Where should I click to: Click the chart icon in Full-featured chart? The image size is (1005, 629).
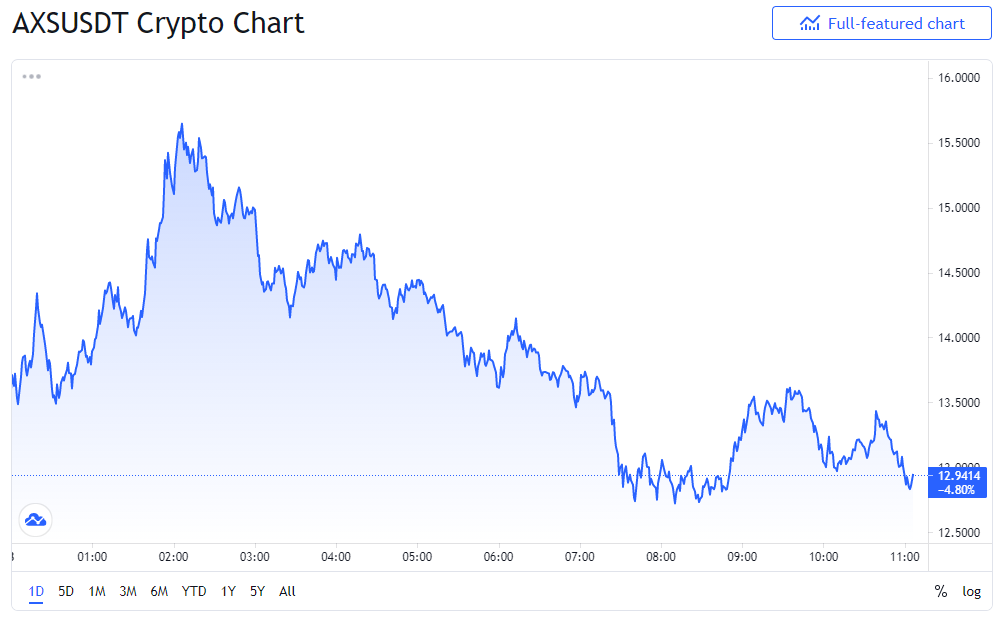tap(810, 24)
